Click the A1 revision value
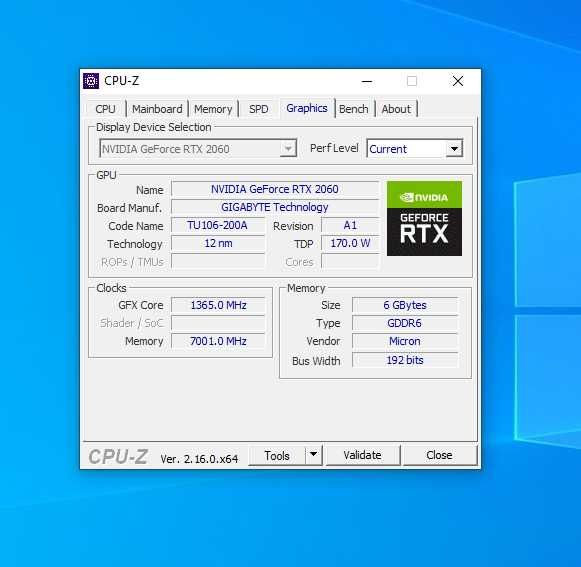 point(350,225)
